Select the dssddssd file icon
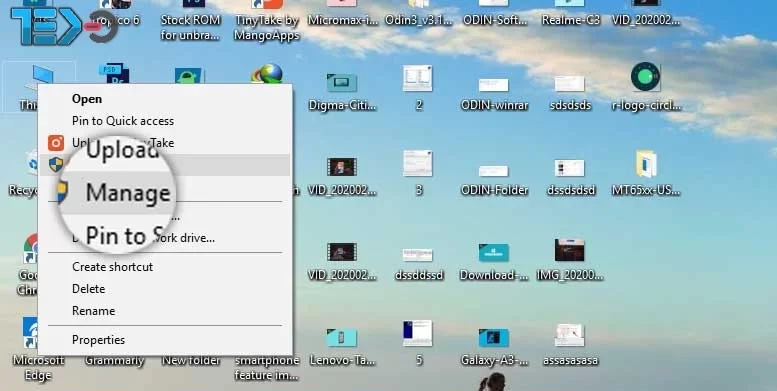Image resolution: width=777 pixels, height=391 pixels. pyautogui.click(x=418, y=255)
